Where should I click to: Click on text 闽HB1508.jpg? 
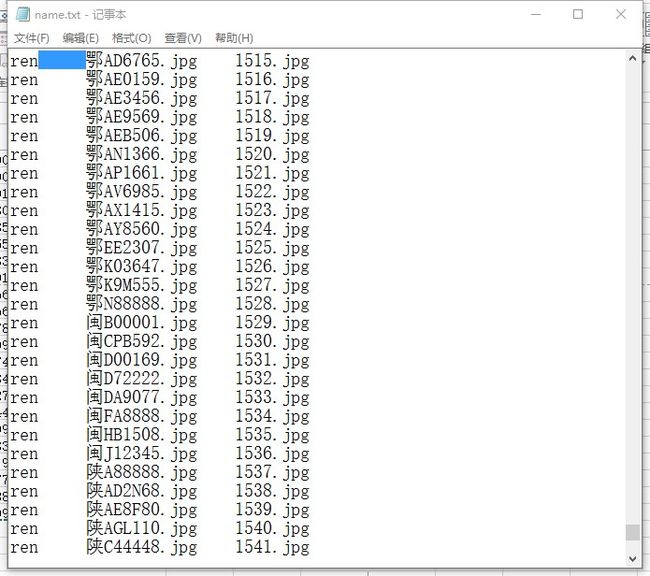point(142,435)
